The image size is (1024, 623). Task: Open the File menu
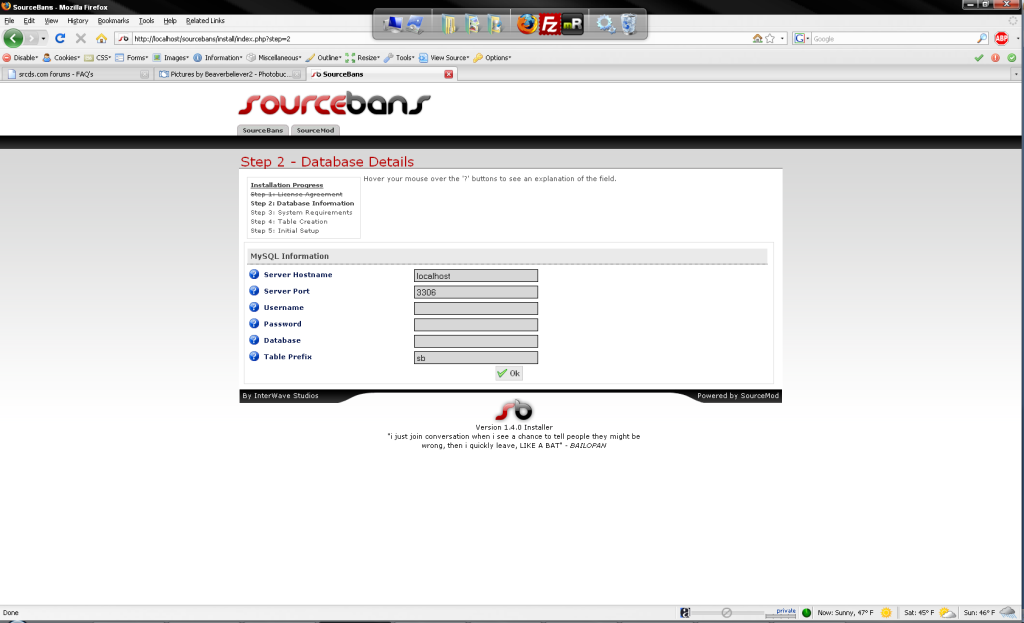(x=9, y=20)
